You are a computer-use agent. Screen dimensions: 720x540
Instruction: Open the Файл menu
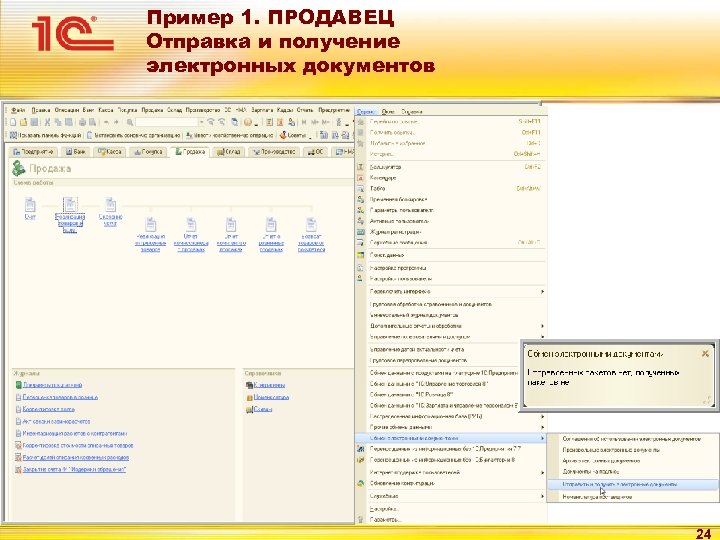point(18,110)
